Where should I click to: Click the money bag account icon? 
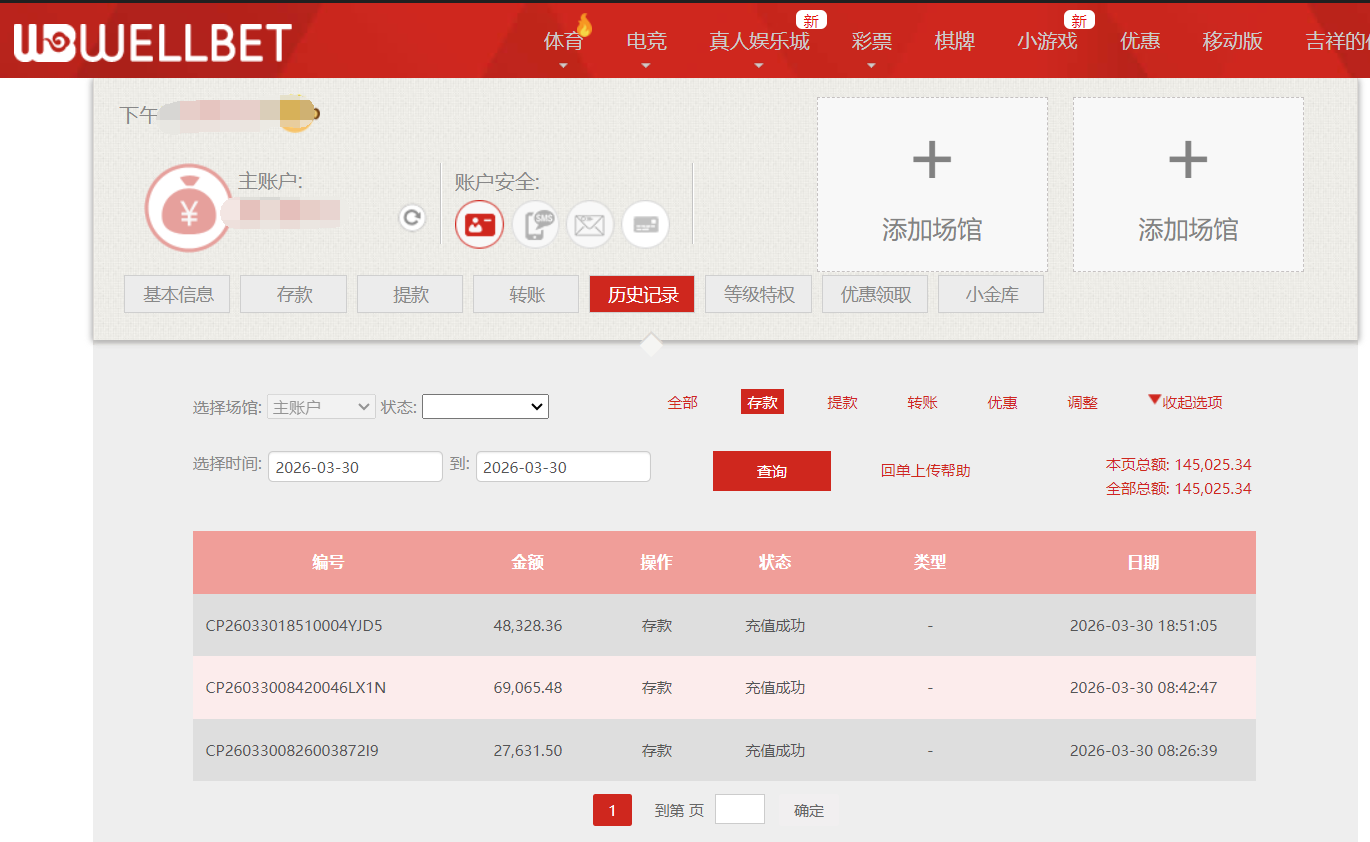tap(189, 205)
